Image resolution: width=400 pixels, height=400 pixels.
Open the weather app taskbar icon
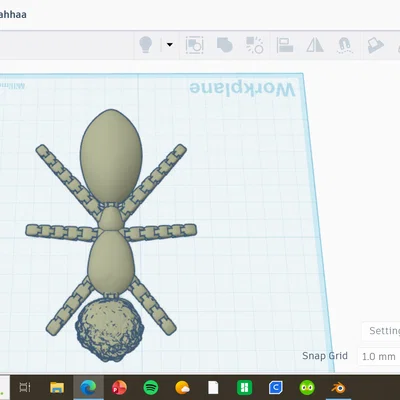point(182,388)
